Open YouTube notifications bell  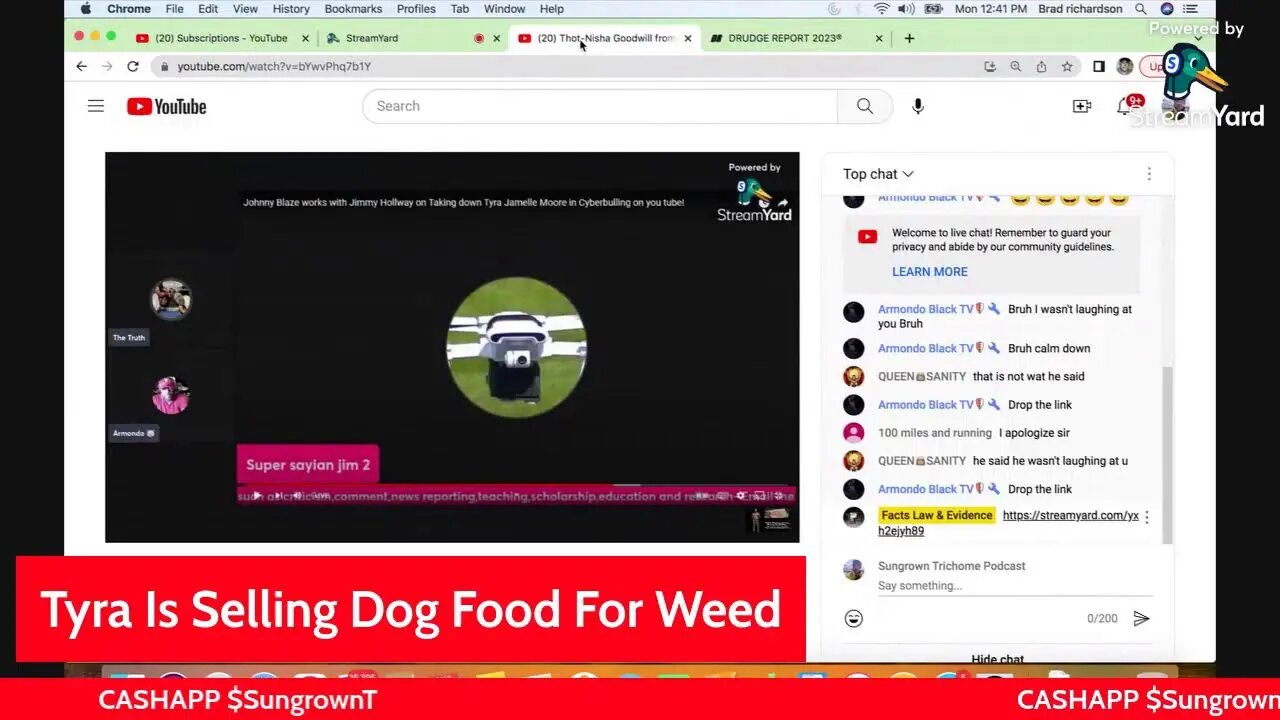(x=1124, y=106)
